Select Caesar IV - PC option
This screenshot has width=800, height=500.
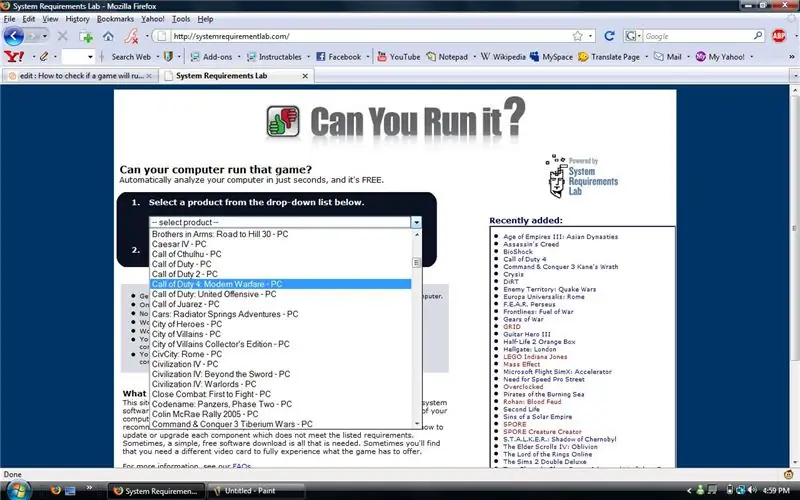(x=281, y=244)
